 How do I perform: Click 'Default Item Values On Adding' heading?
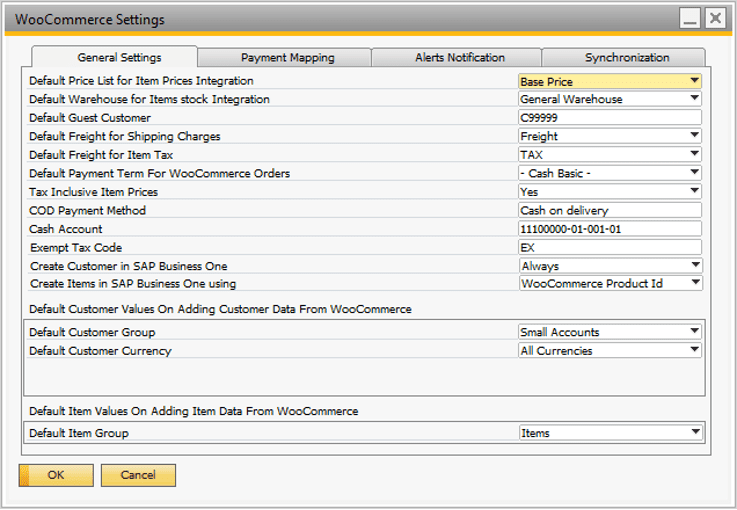[194, 411]
